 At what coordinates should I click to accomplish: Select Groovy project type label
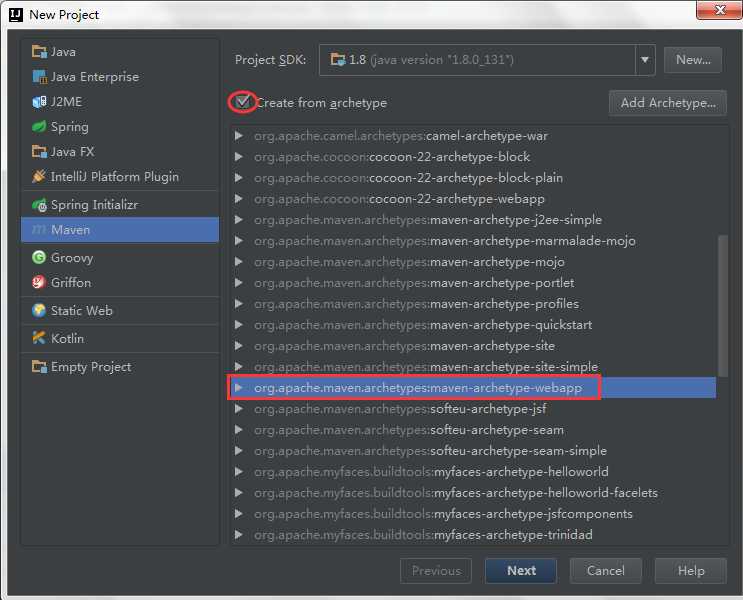[72, 258]
